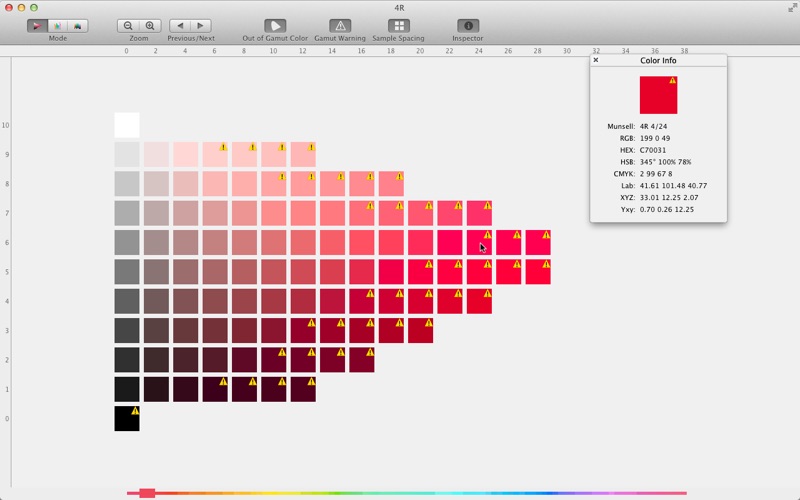The width and height of the screenshot is (800, 500).
Task: Pick the value 1 chroma 12 swatch
Action: [303, 389]
